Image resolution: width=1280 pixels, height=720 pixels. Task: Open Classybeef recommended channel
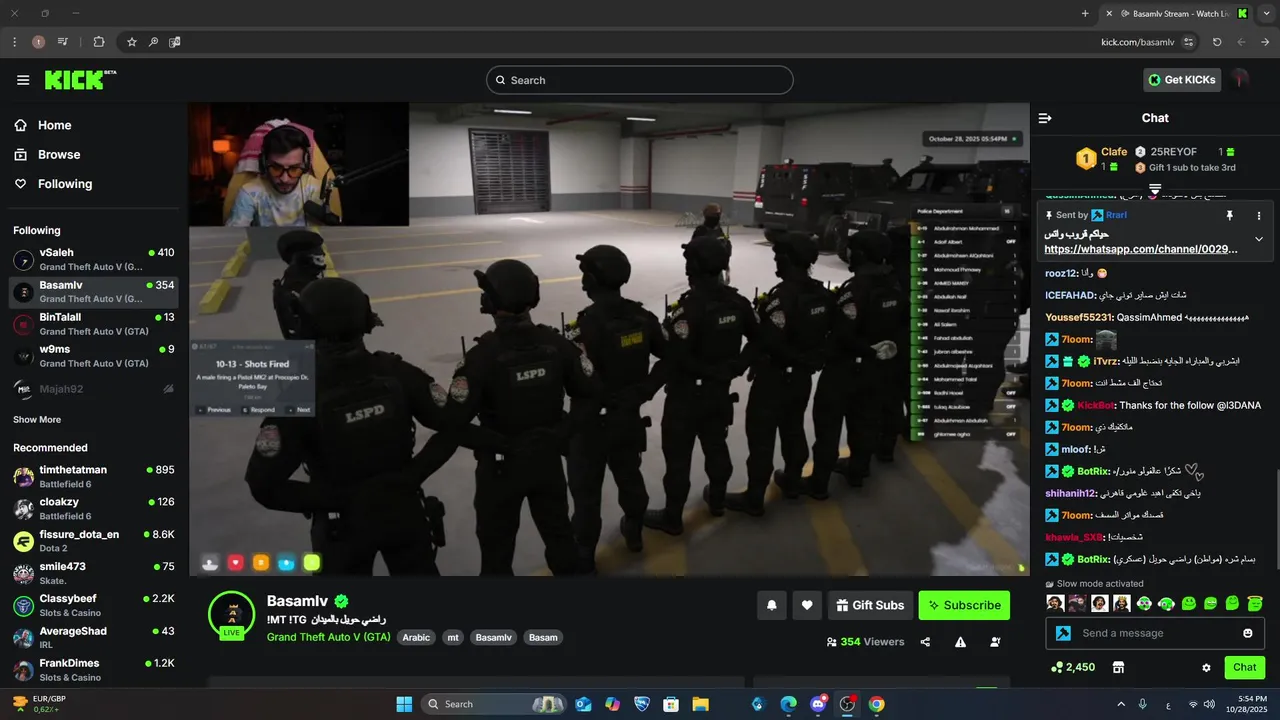click(x=94, y=605)
